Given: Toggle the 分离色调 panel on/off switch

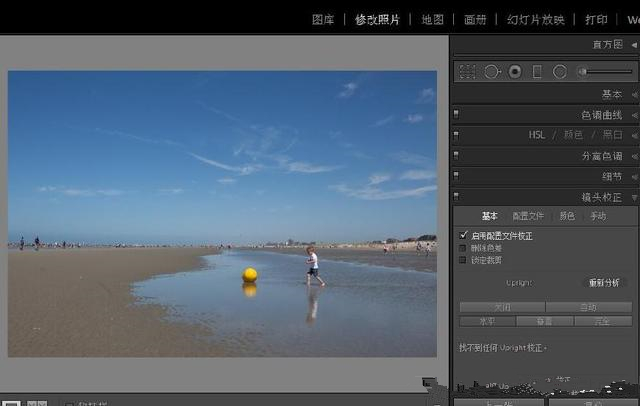Looking at the screenshot, I should pos(457,156).
